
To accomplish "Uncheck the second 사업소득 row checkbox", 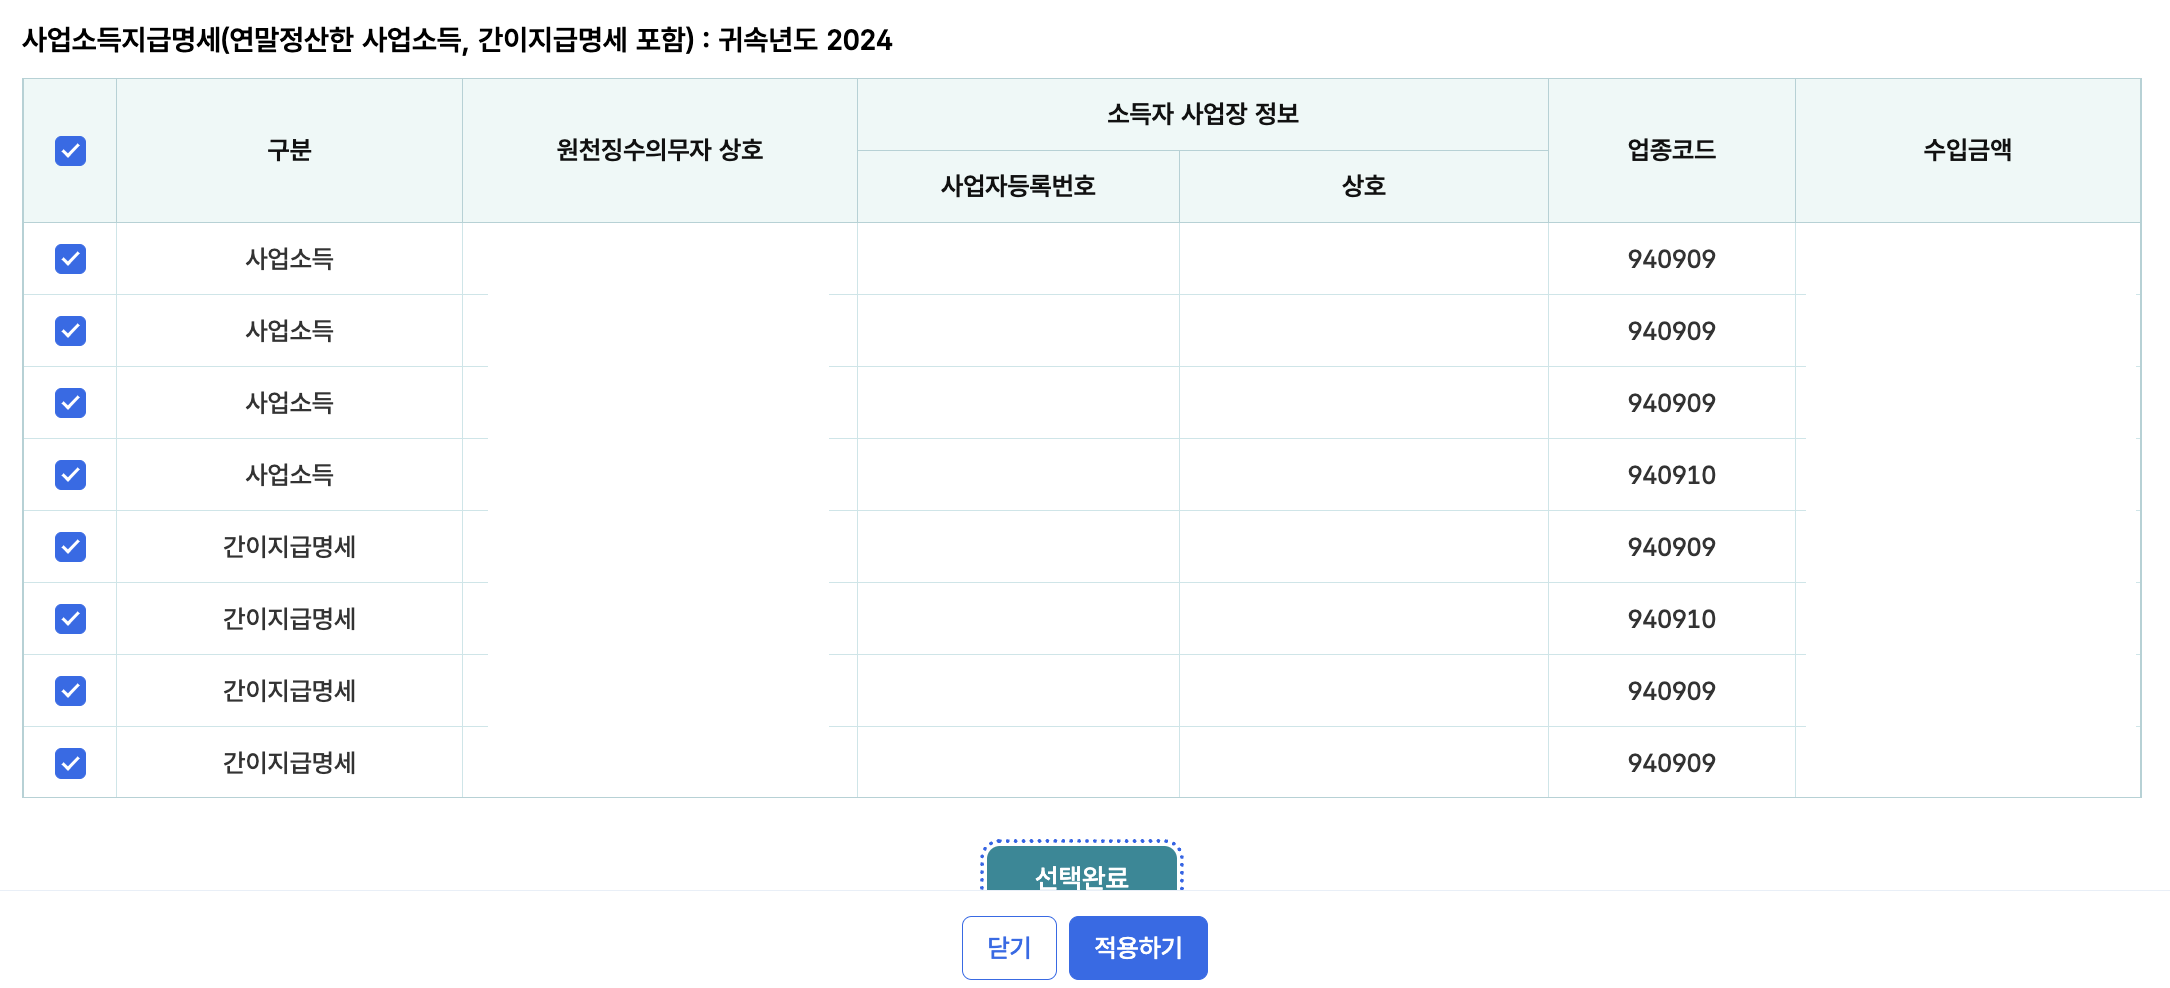I will click(x=68, y=331).
